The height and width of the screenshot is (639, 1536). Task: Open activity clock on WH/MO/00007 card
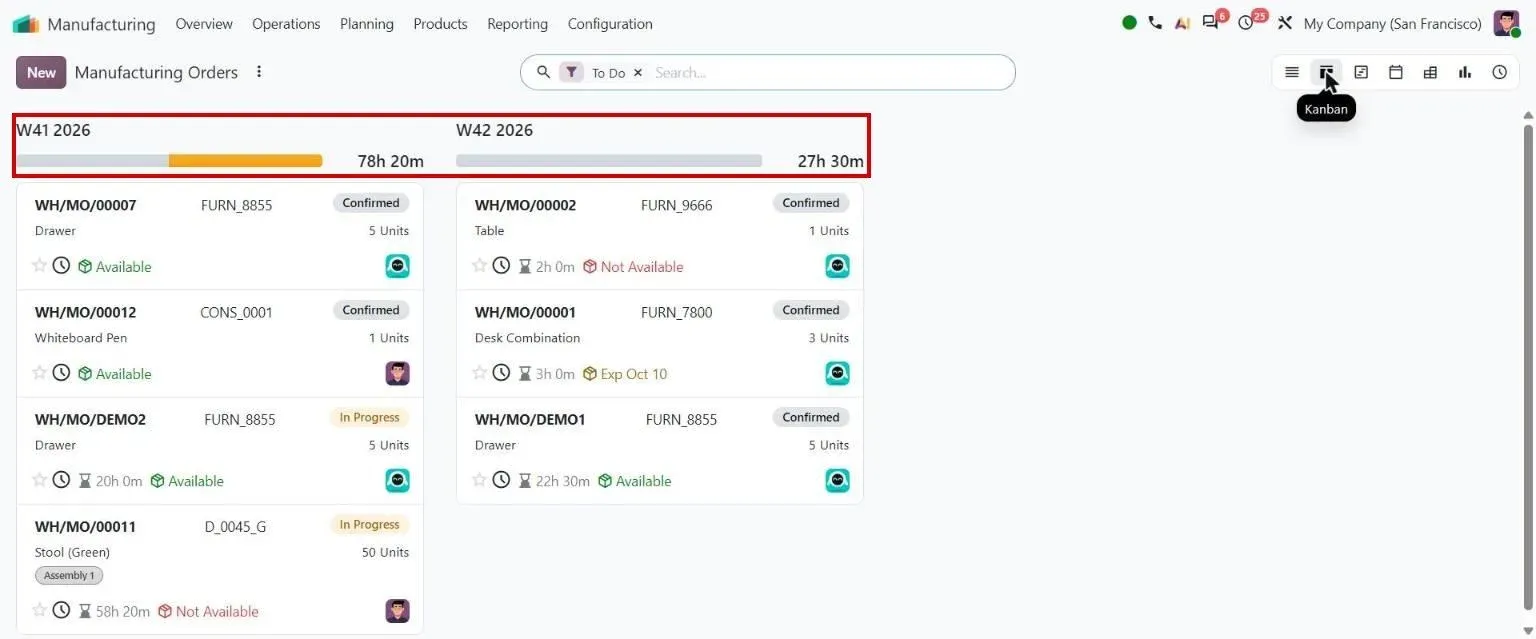point(61,266)
